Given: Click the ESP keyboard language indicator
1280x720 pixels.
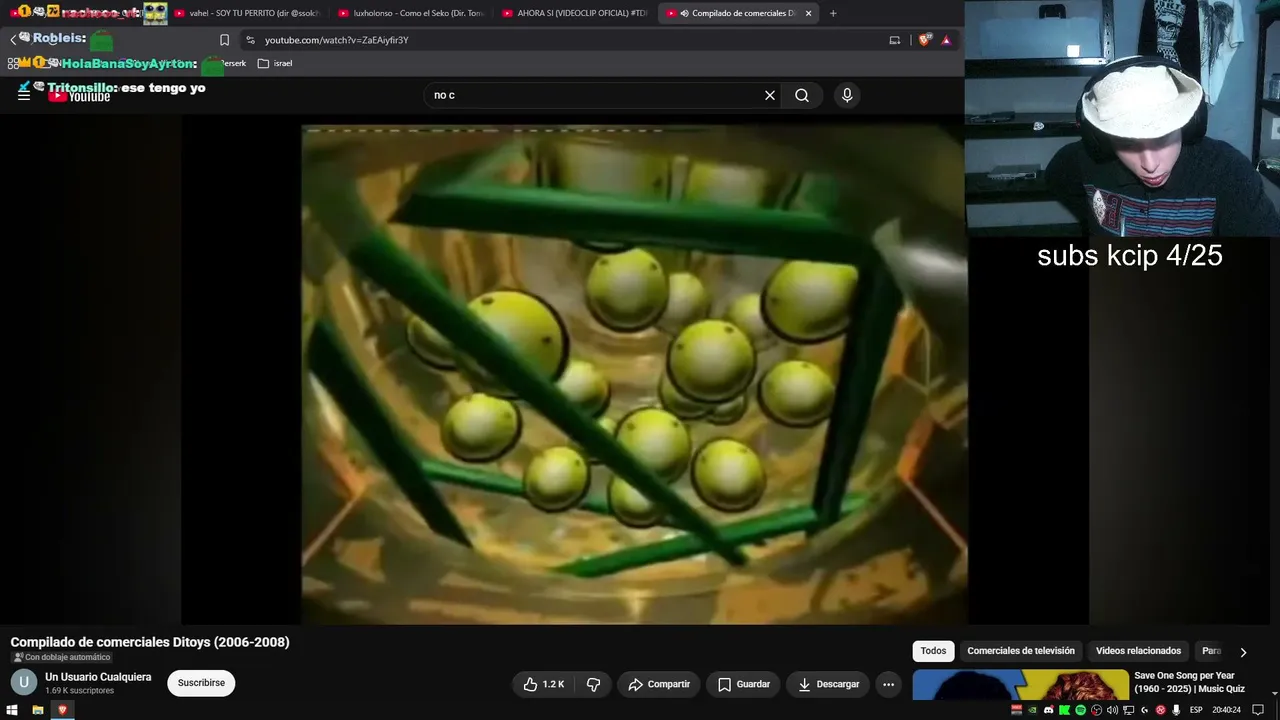Looking at the screenshot, I should [1196, 710].
